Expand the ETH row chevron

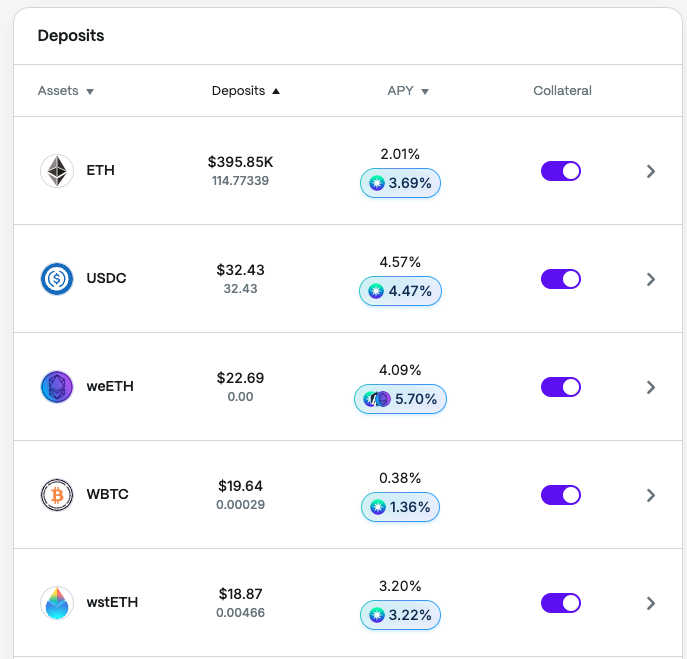pyautogui.click(x=651, y=171)
